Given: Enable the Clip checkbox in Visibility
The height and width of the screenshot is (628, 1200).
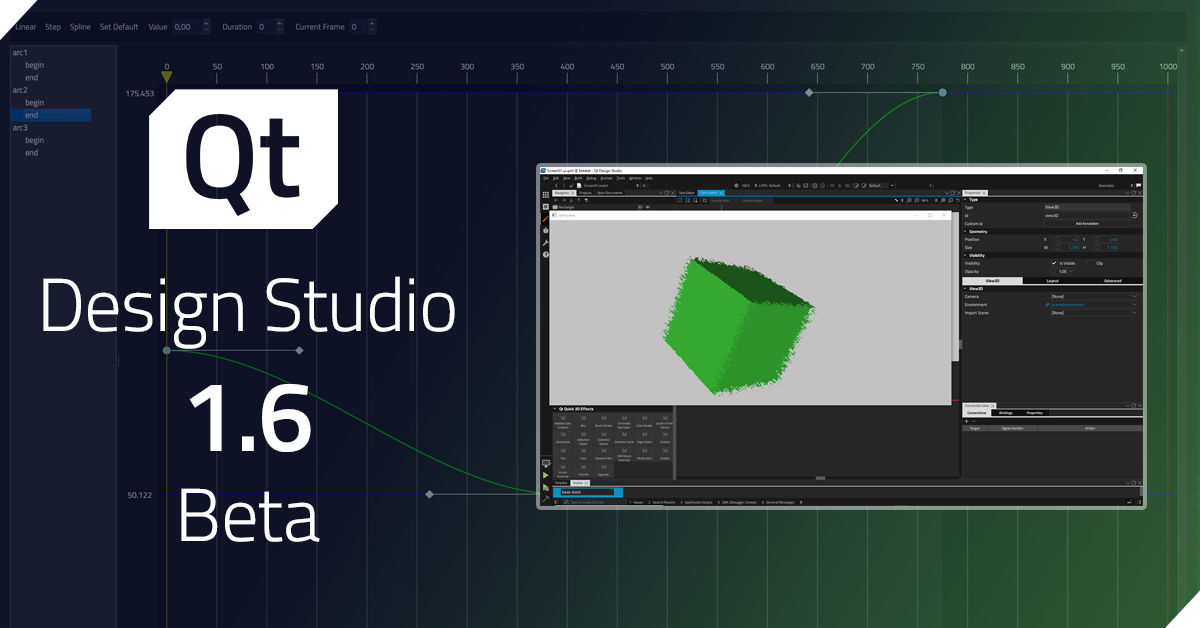Looking at the screenshot, I should tap(1091, 263).
